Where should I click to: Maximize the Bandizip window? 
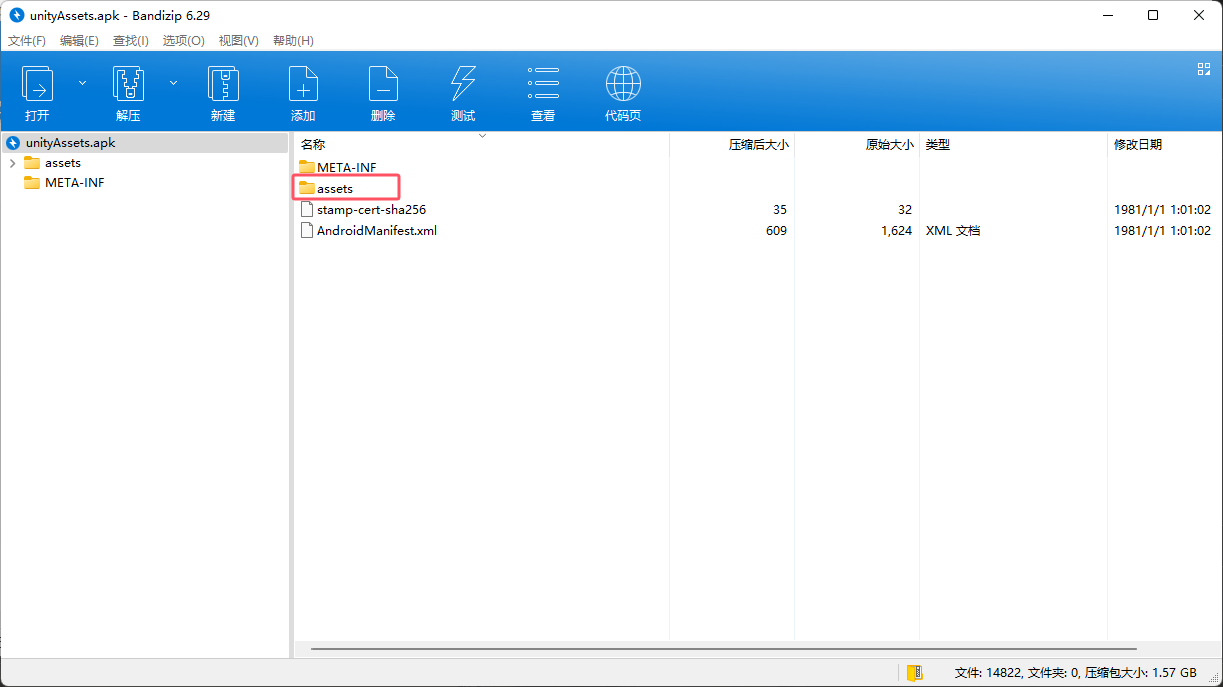point(1153,15)
